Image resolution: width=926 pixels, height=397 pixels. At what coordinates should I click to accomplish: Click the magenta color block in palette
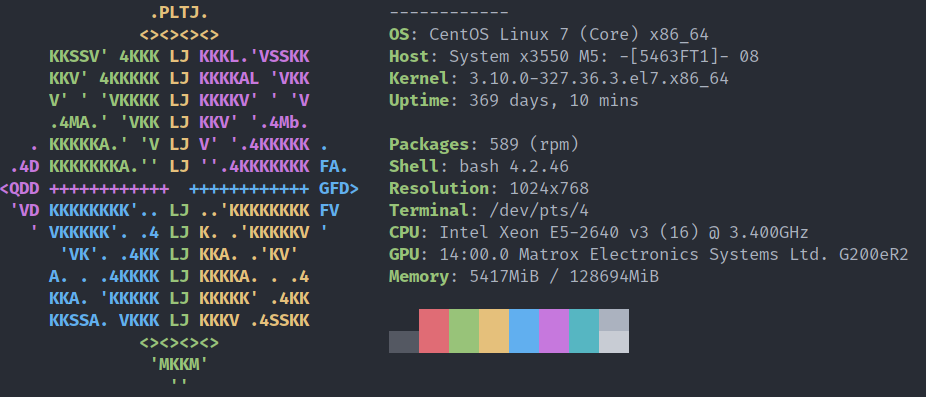pyautogui.click(x=554, y=331)
